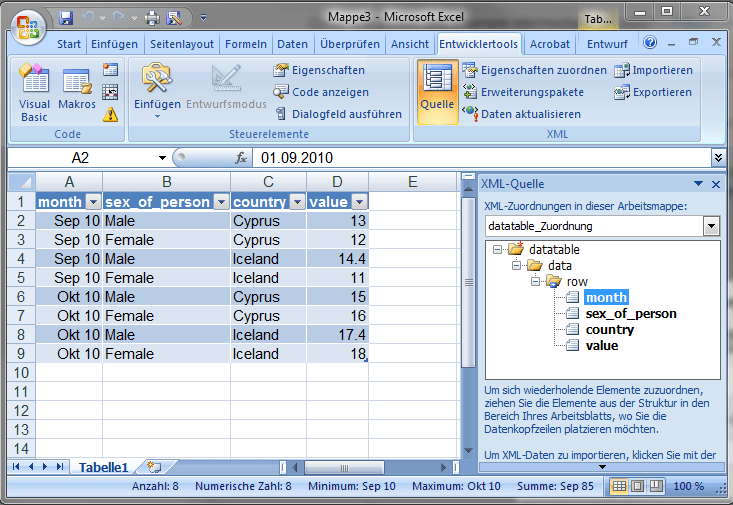733x505 pixels.
Task: Select cell with value 14.4
Action: [x=338, y=259]
